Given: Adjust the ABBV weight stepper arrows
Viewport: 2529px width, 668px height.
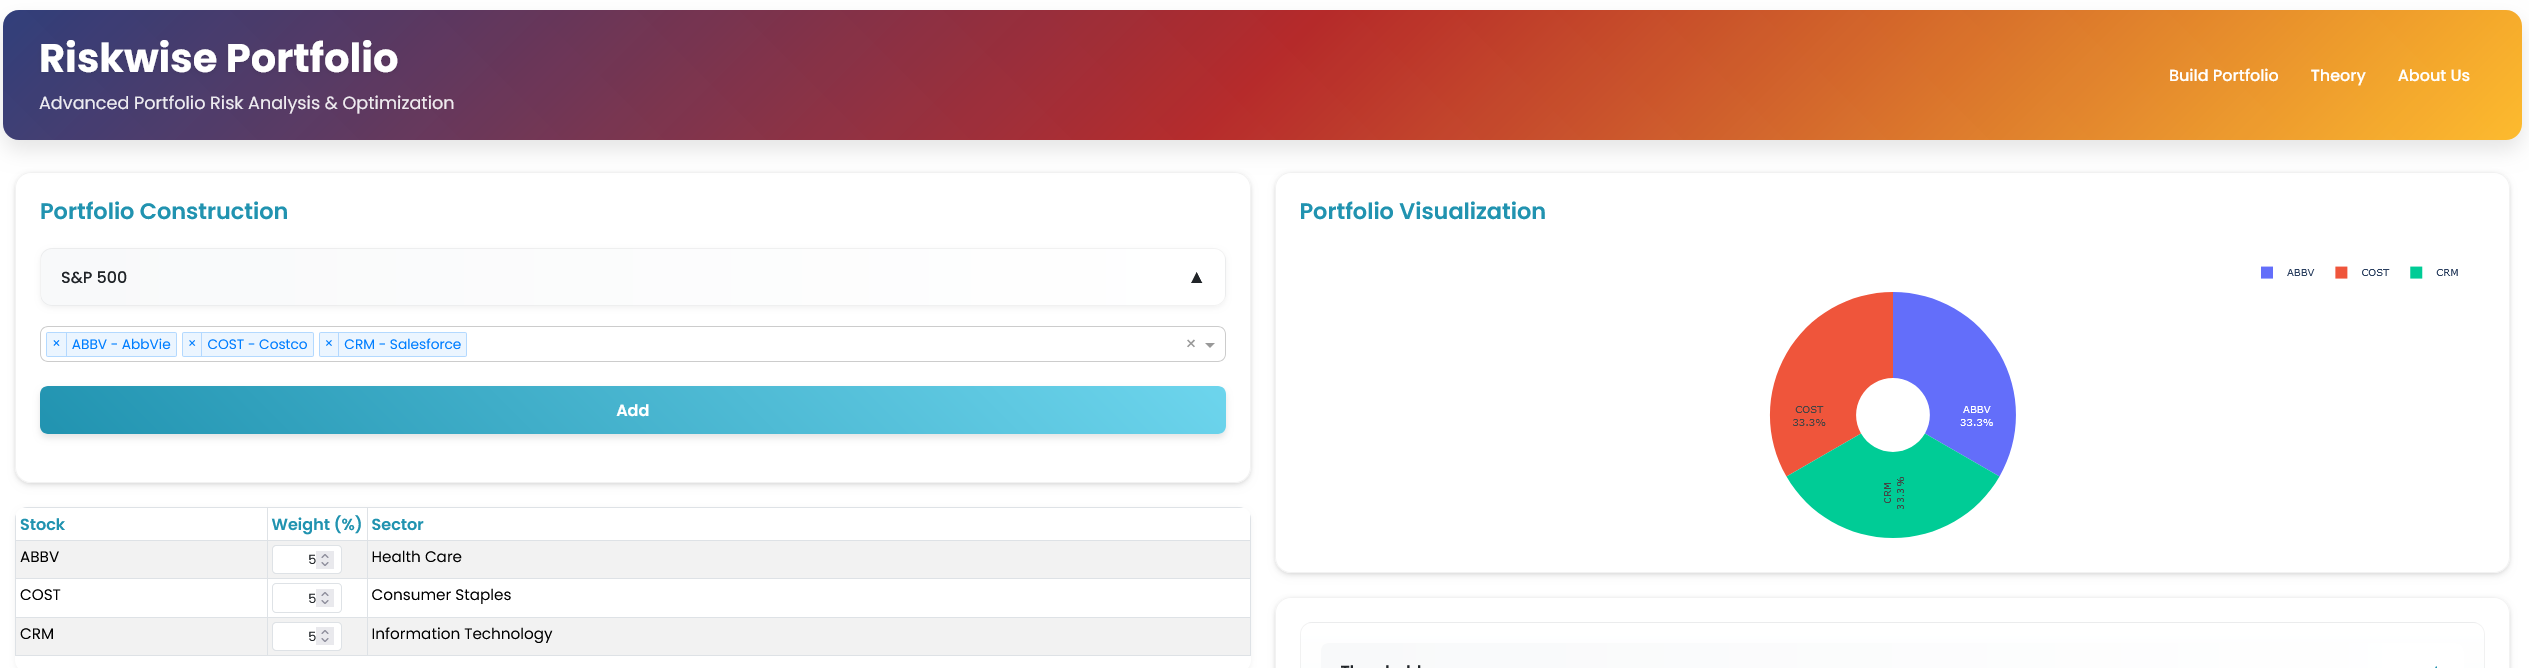Looking at the screenshot, I should click(325, 560).
